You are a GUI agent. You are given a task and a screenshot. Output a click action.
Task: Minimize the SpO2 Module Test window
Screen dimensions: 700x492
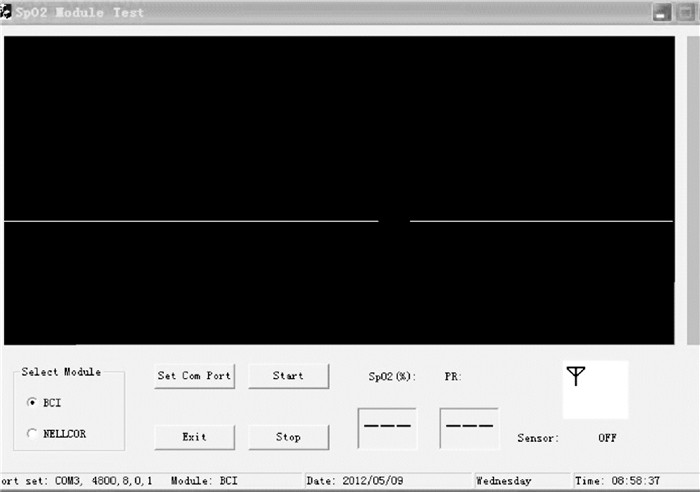coord(661,13)
